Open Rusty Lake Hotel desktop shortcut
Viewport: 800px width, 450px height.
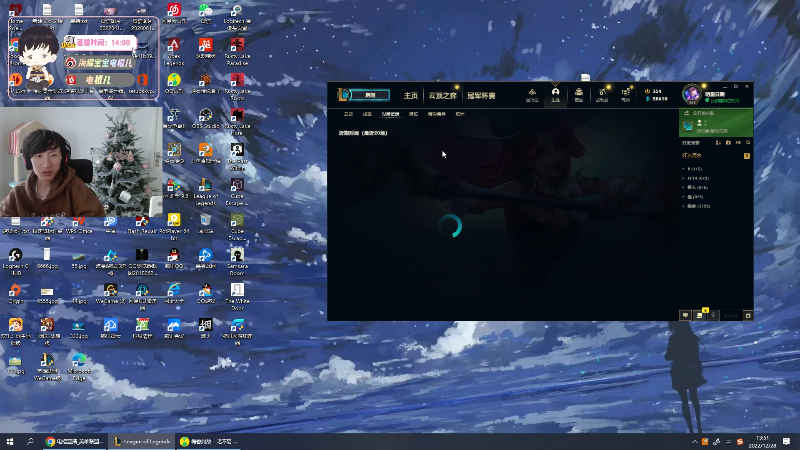pos(237,122)
